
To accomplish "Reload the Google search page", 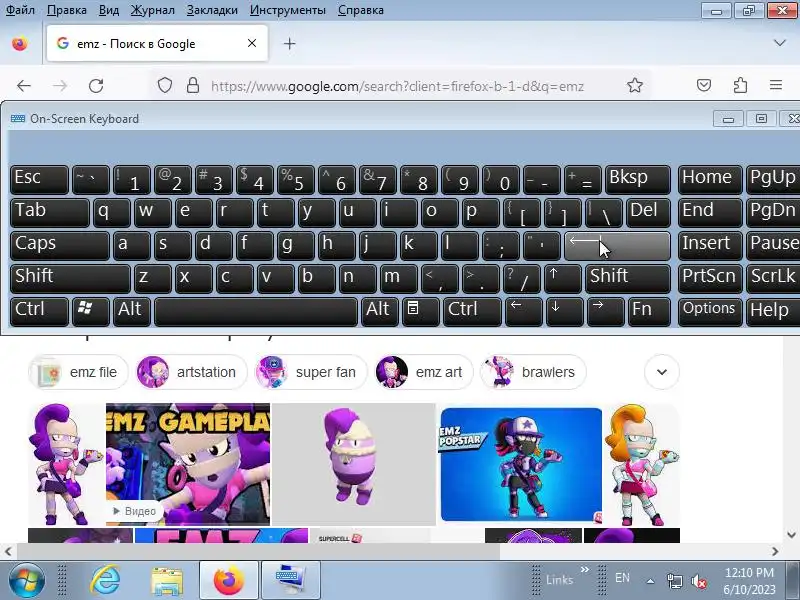I will pos(96,86).
